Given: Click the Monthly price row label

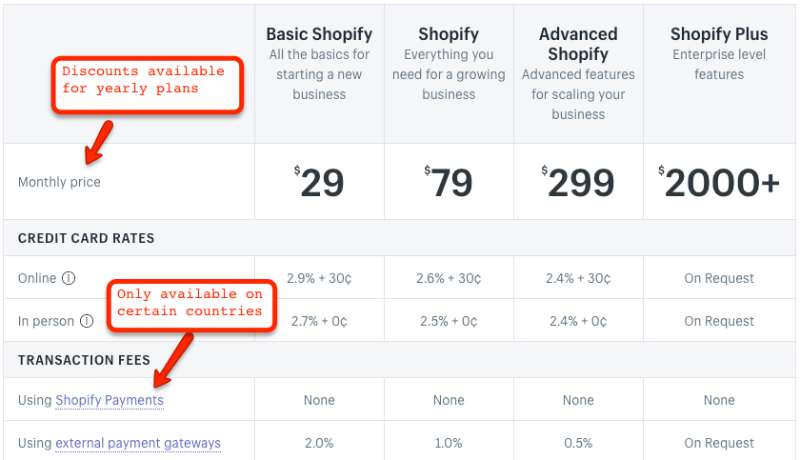Looking at the screenshot, I should [59, 182].
